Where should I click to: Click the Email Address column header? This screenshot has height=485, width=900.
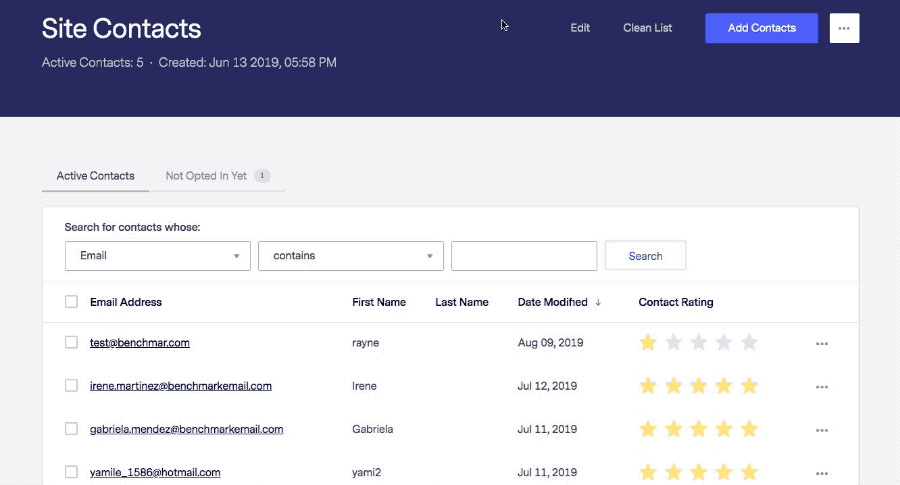coord(126,302)
